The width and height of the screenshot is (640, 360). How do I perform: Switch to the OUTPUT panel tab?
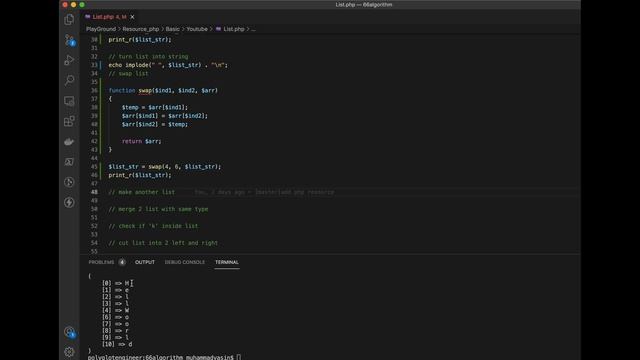pos(145,262)
